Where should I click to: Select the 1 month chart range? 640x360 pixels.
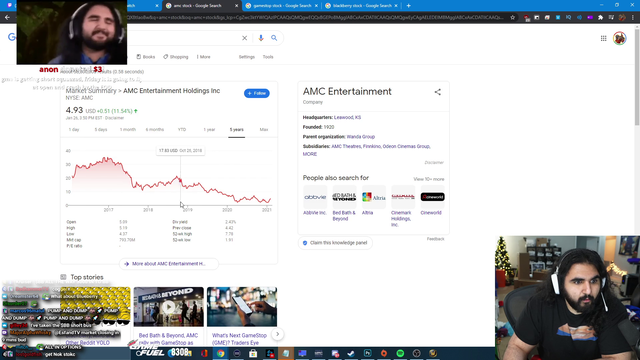(x=128, y=130)
